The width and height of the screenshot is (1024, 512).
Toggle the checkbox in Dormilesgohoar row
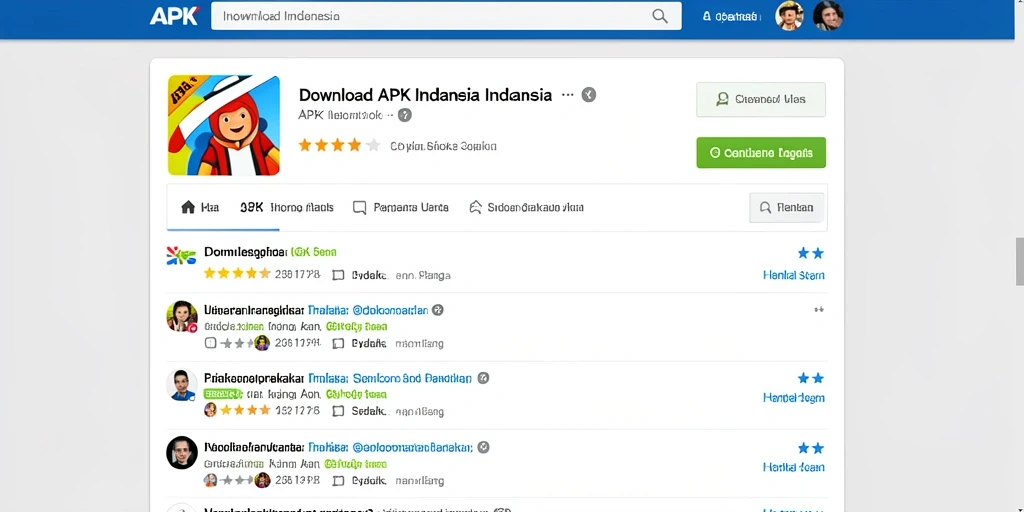click(338, 275)
